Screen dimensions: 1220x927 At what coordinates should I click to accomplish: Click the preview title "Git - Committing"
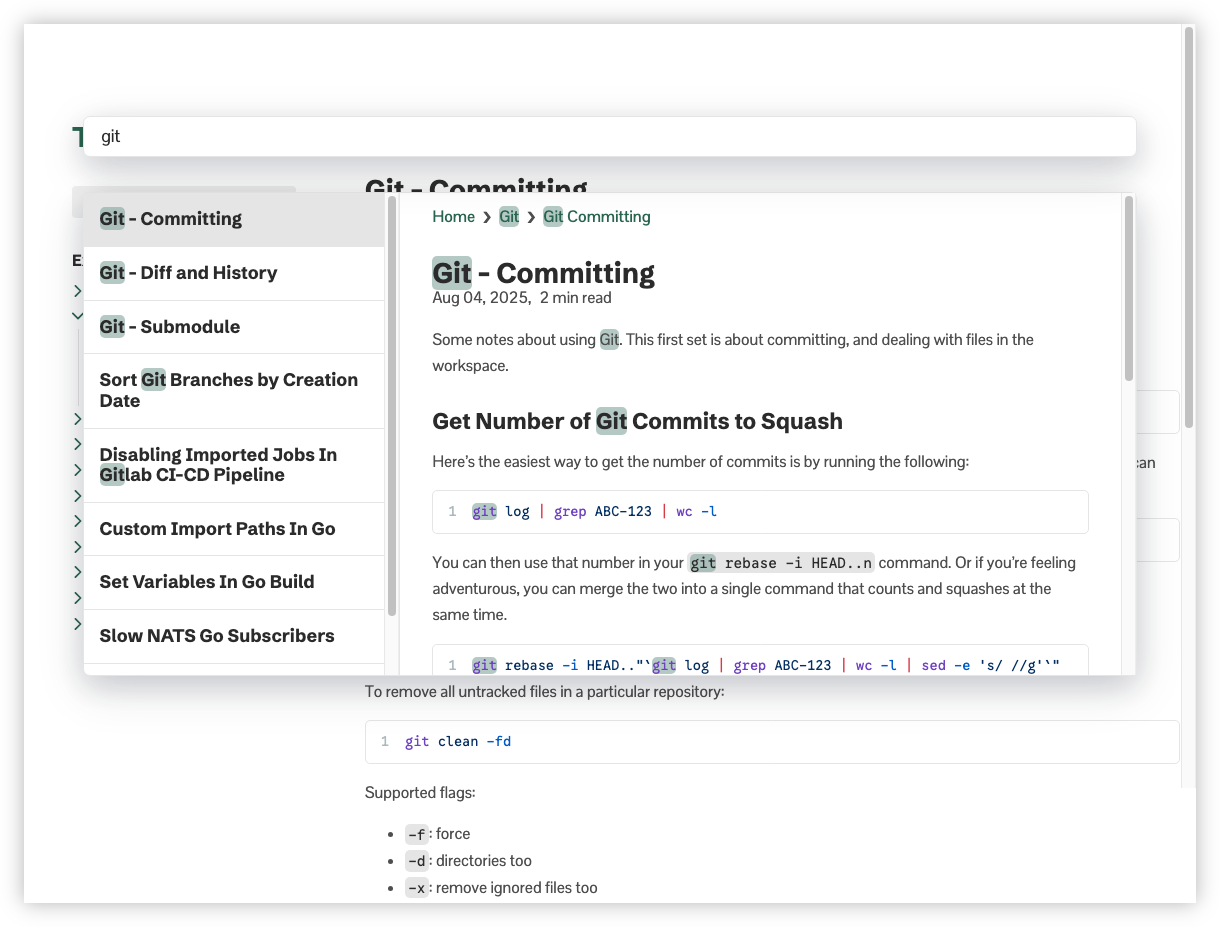pos(543,273)
